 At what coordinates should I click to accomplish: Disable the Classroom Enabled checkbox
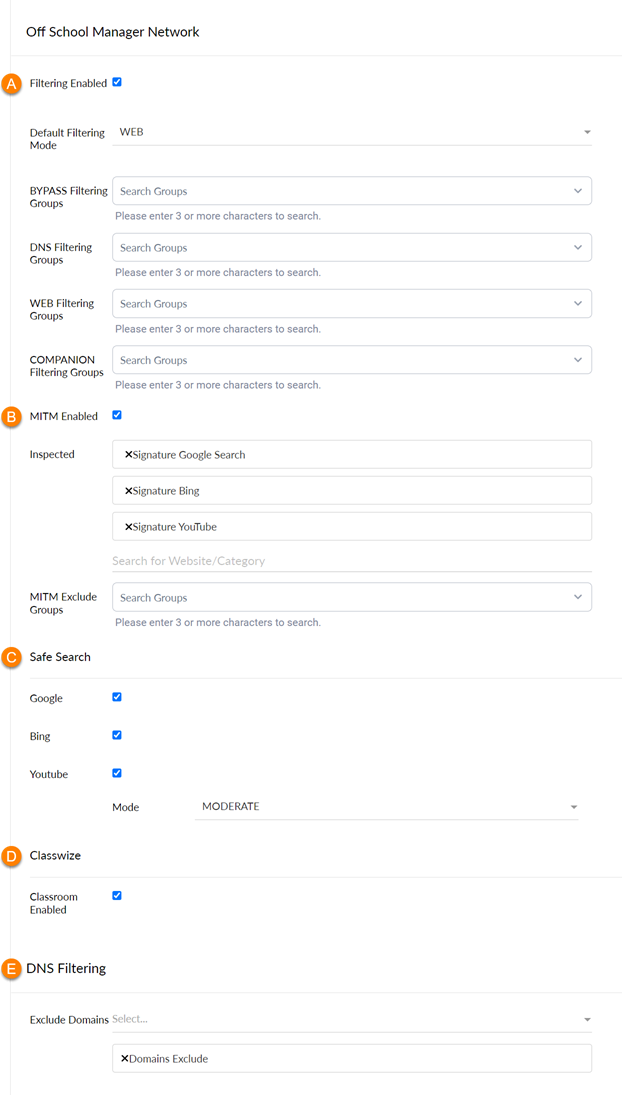pyautogui.click(x=117, y=895)
